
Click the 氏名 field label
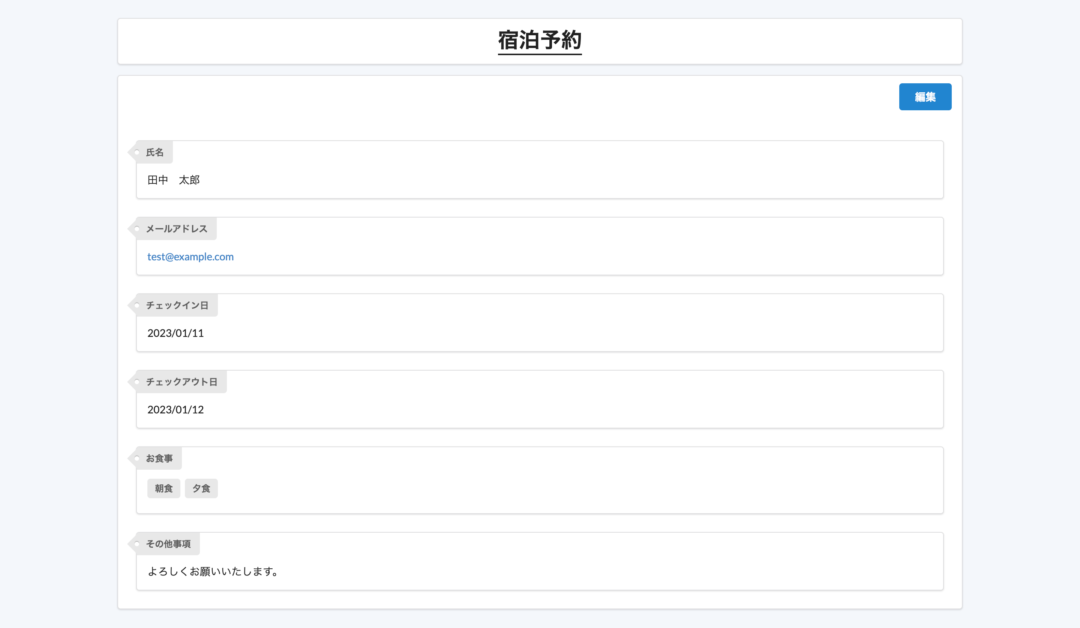155,153
